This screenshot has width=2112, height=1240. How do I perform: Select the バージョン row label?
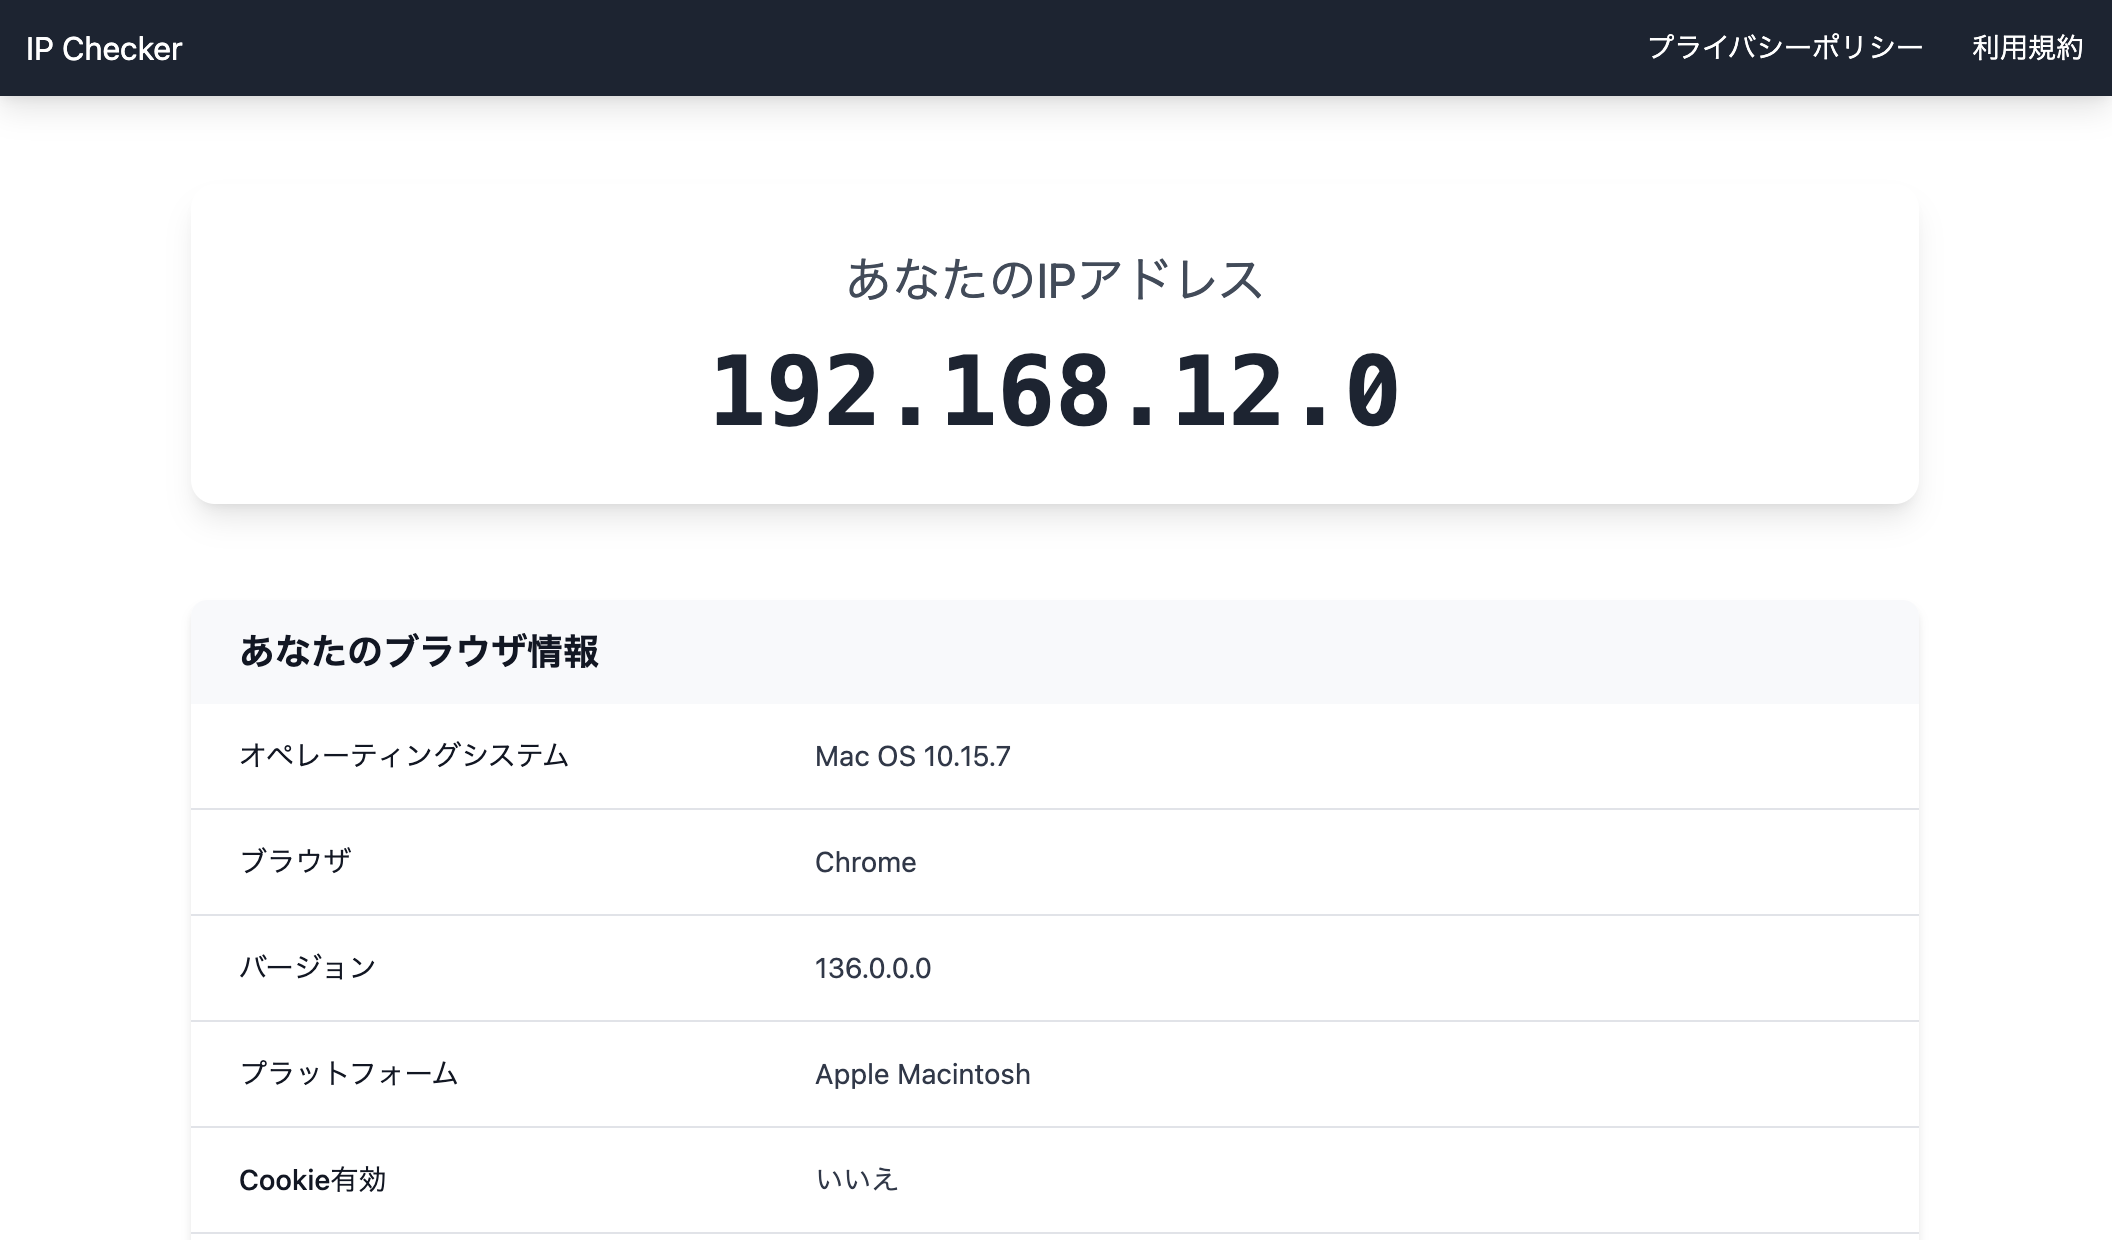[x=309, y=968]
